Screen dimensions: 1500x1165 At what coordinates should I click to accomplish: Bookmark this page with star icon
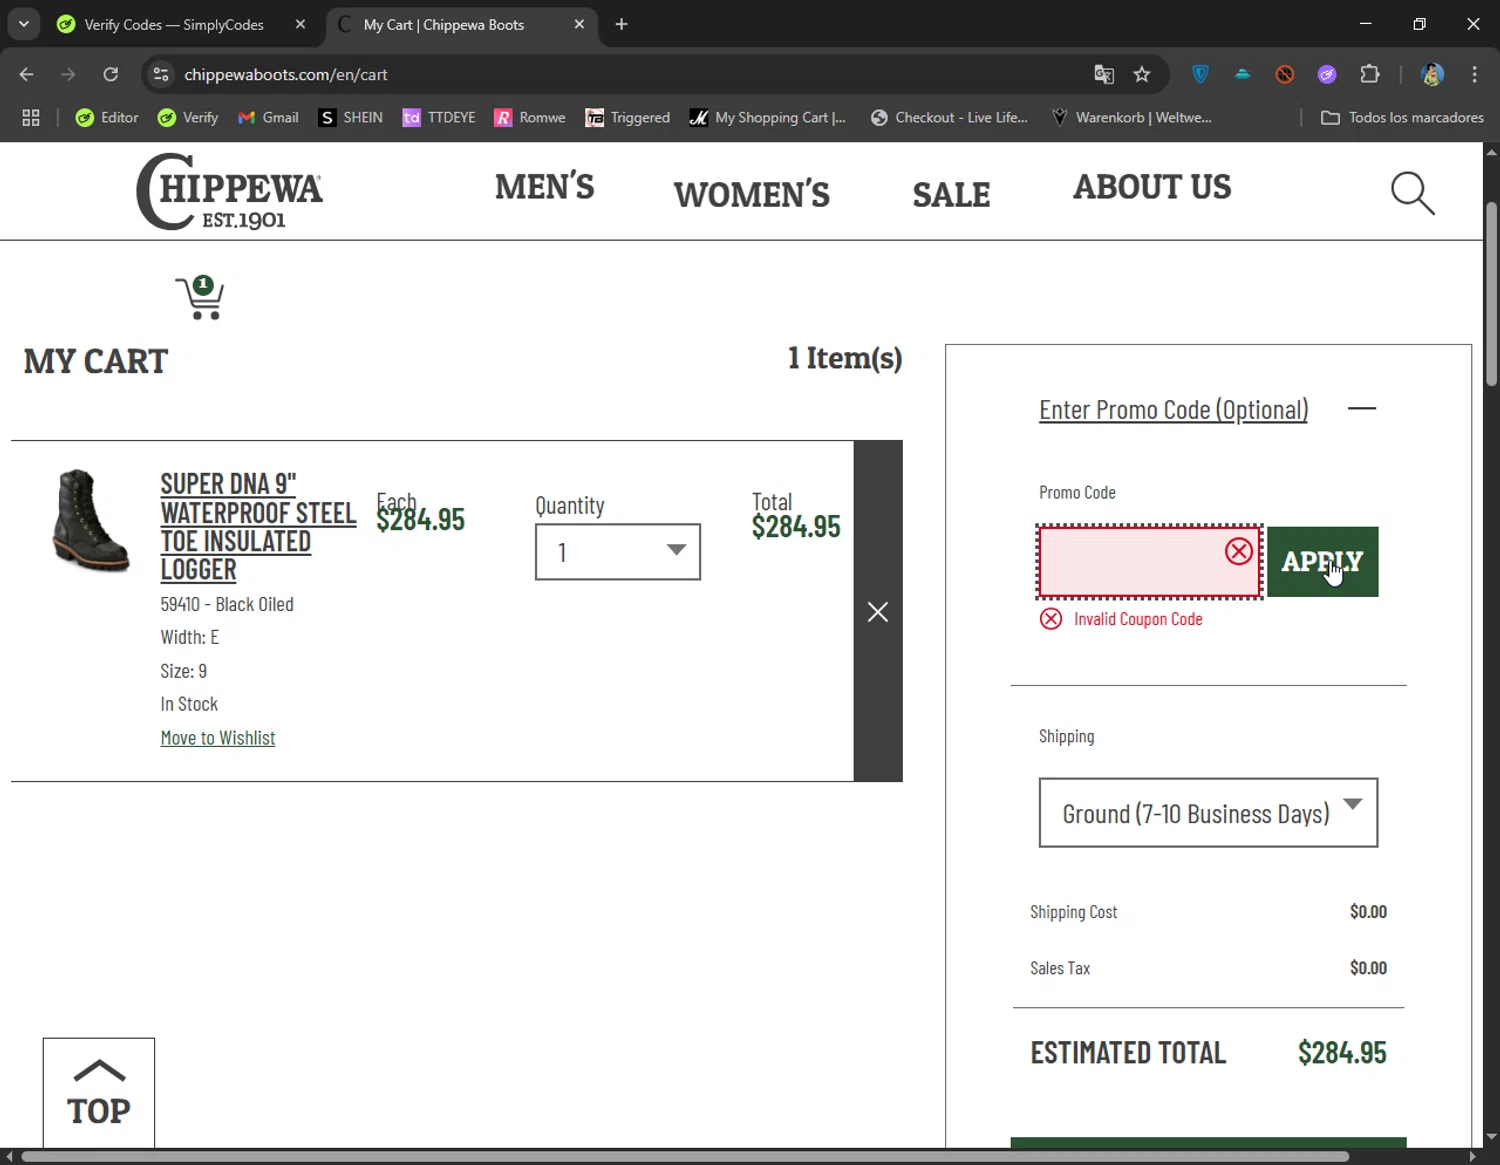click(x=1142, y=74)
